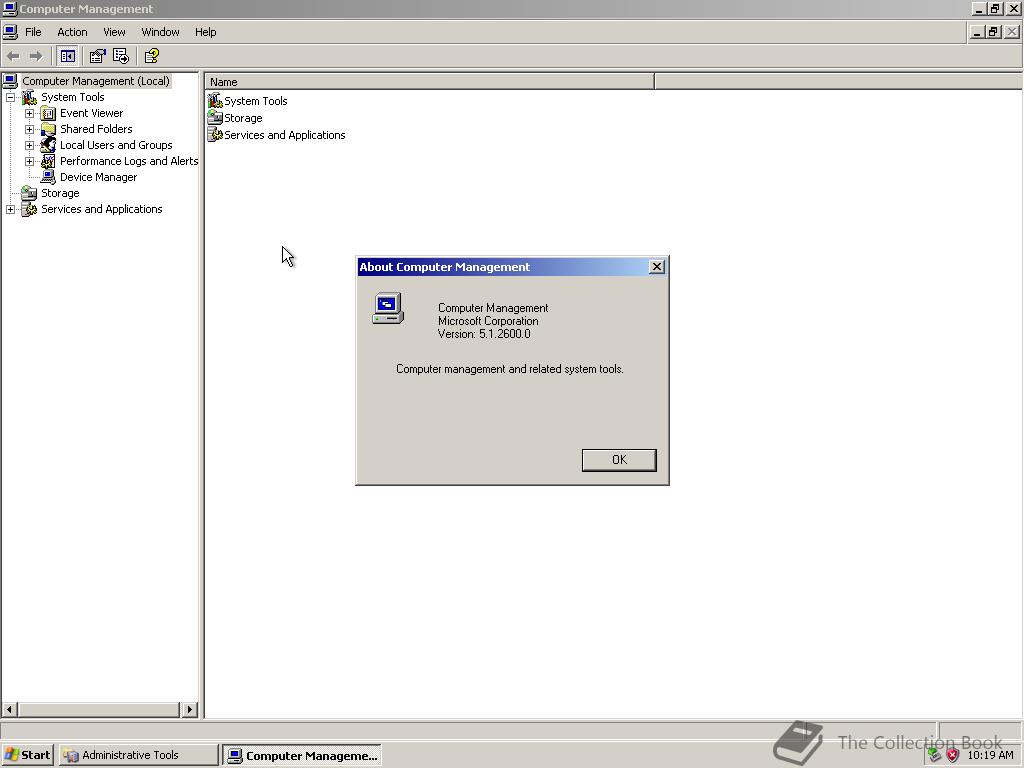Click the Back arrow toolbar button
Image resolution: width=1024 pixels, height=768 pixels.
click(13, 56)
